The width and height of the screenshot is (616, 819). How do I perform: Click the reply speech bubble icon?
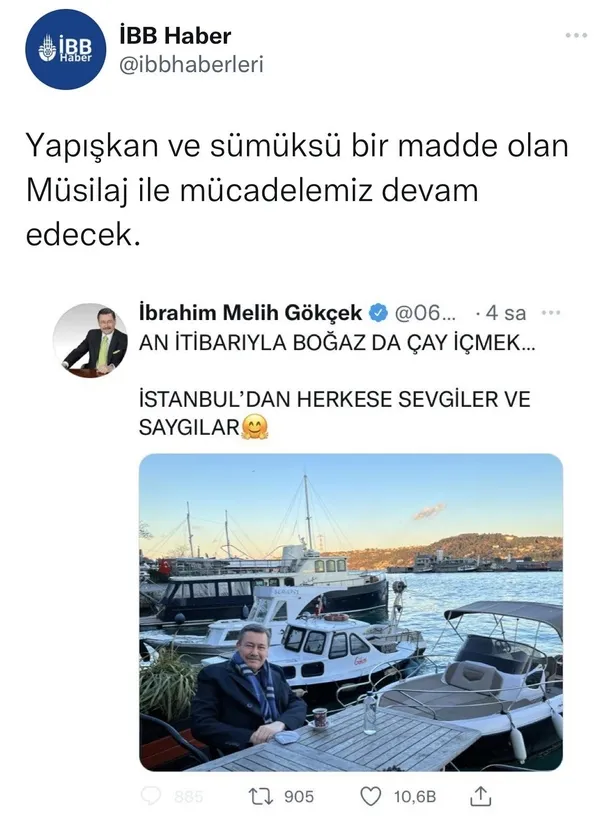tap(151, 796)
